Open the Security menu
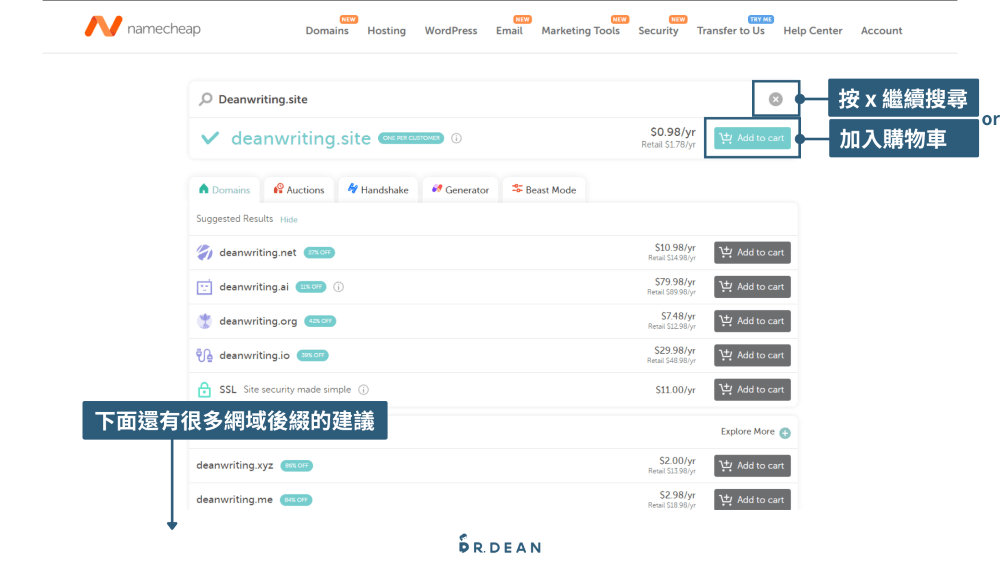Screen dimensions: 1000x573 pyautogui.click(x=658, y=31)
